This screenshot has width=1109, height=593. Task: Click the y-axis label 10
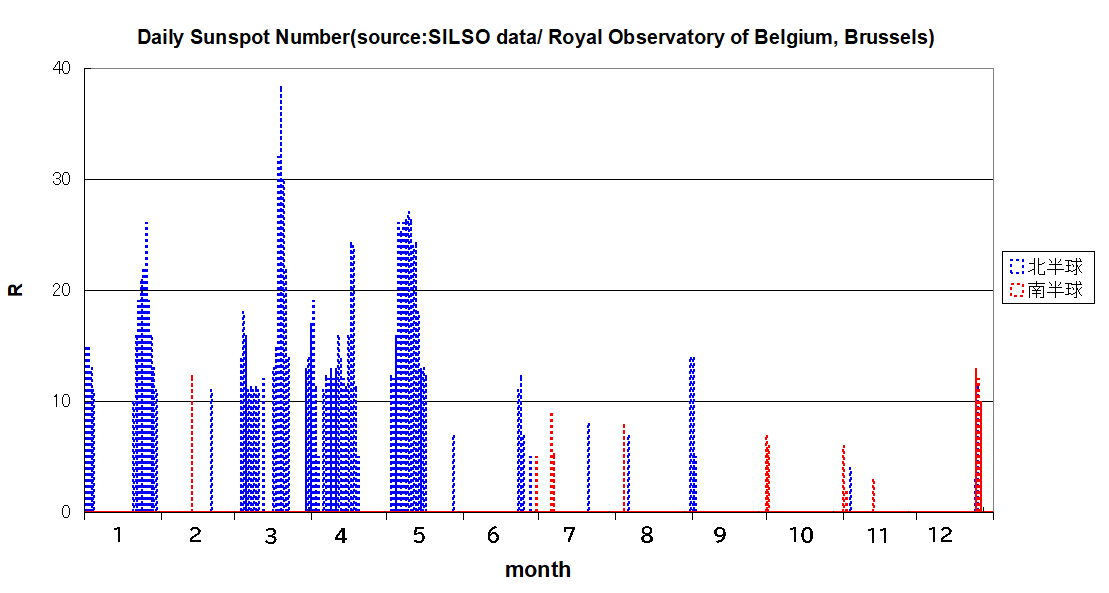(x=62, y=401)
